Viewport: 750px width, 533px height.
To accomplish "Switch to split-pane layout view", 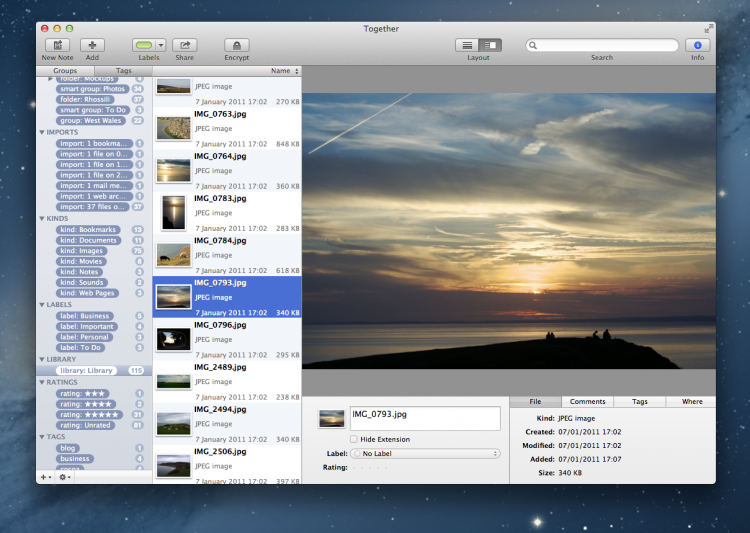I will click(490, 45).
